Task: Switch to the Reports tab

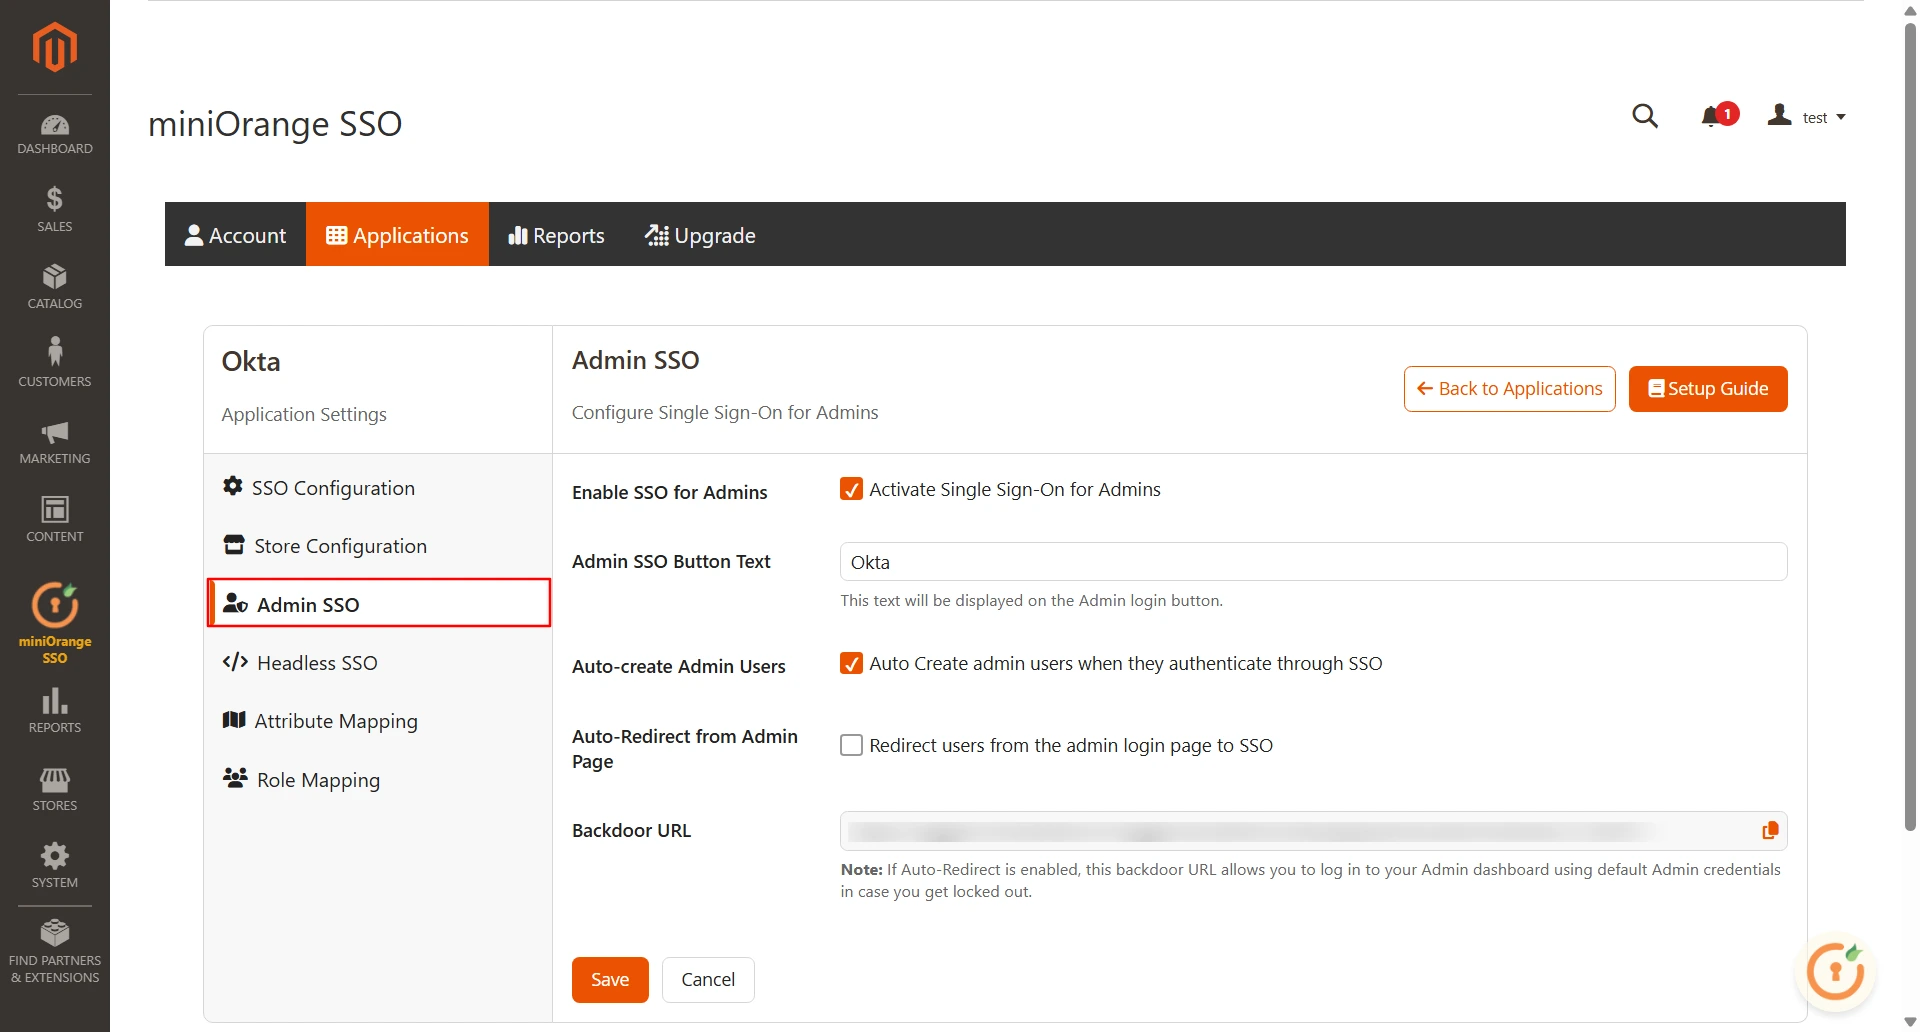Action: point(556,235)
